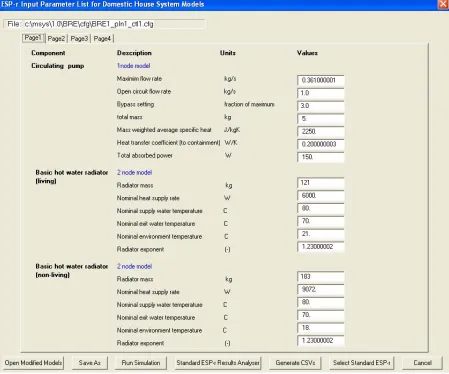Click the 'Component' column header
Viewport: 449px width, 374px height.
[48, 53]
